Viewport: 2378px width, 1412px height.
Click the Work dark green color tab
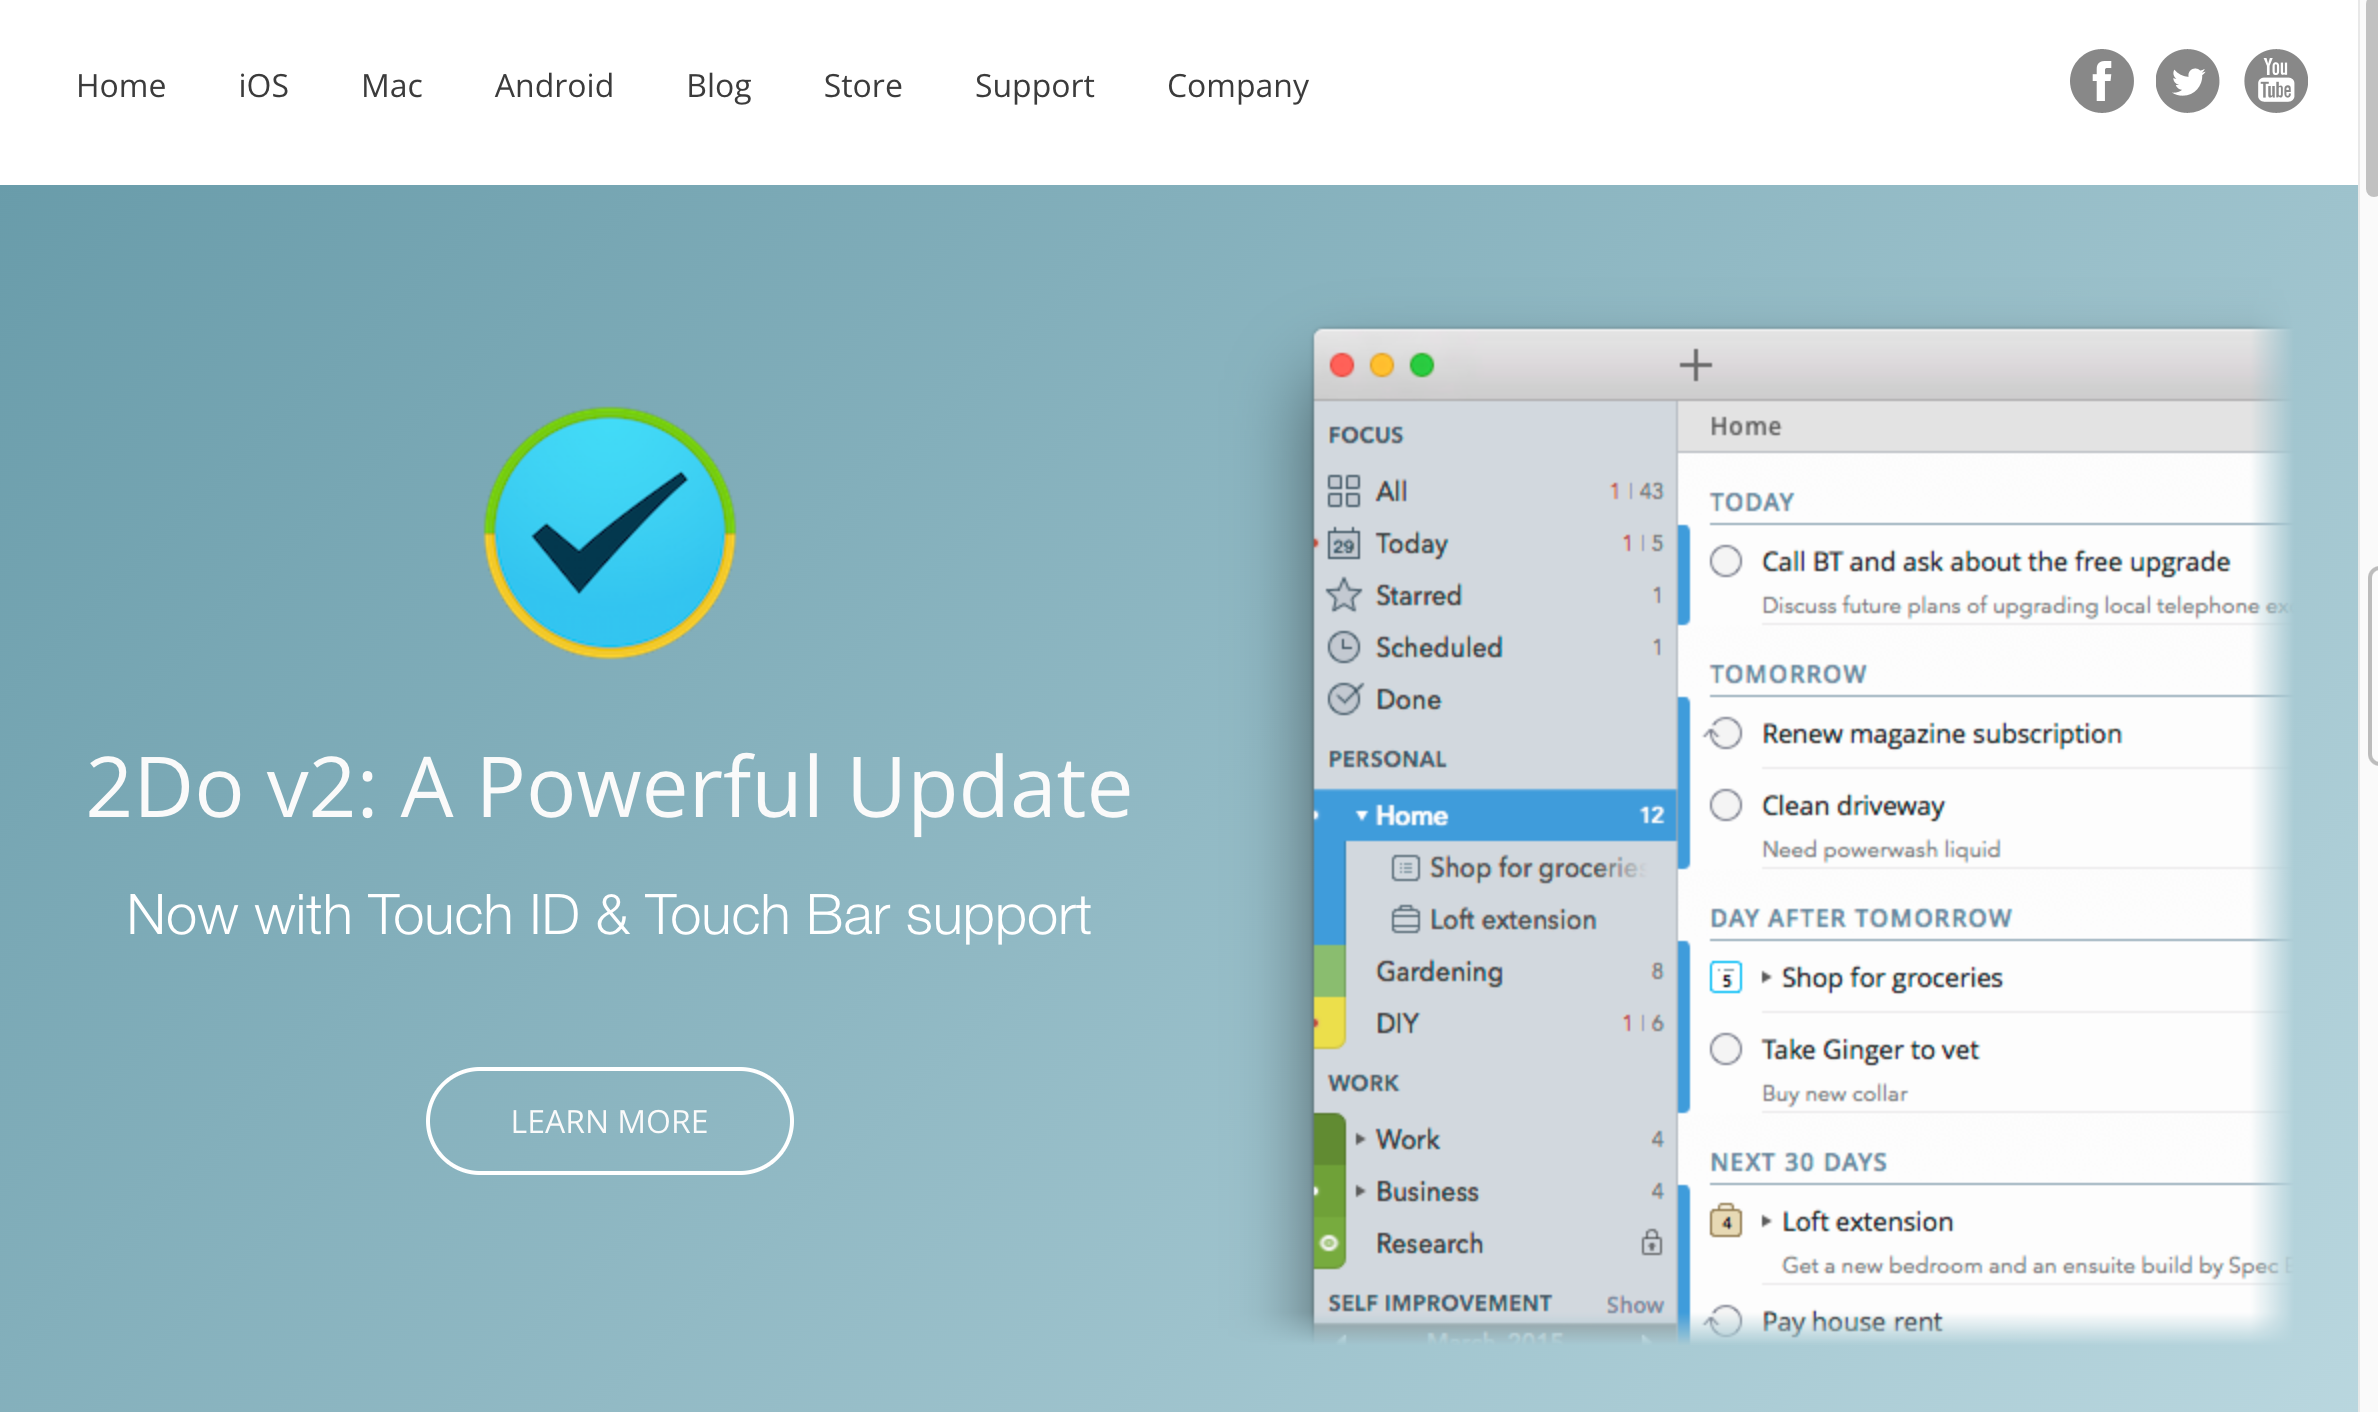click(1329, 1139)
